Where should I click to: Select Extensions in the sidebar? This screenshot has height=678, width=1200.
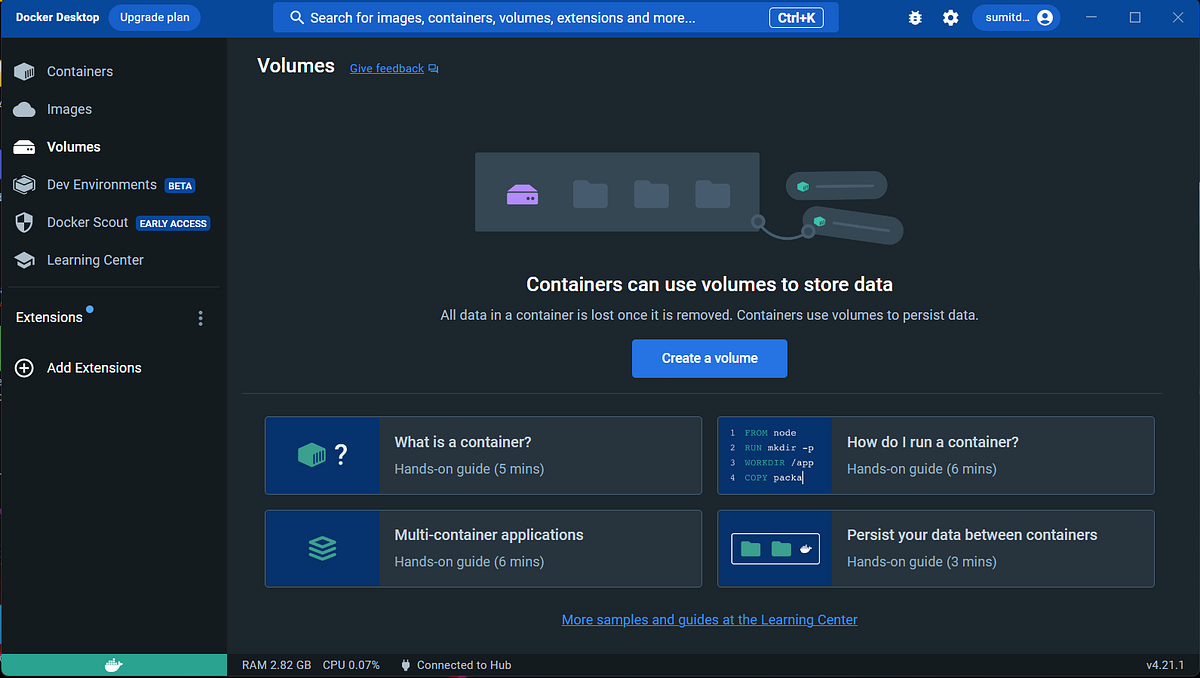coord(49,317)
